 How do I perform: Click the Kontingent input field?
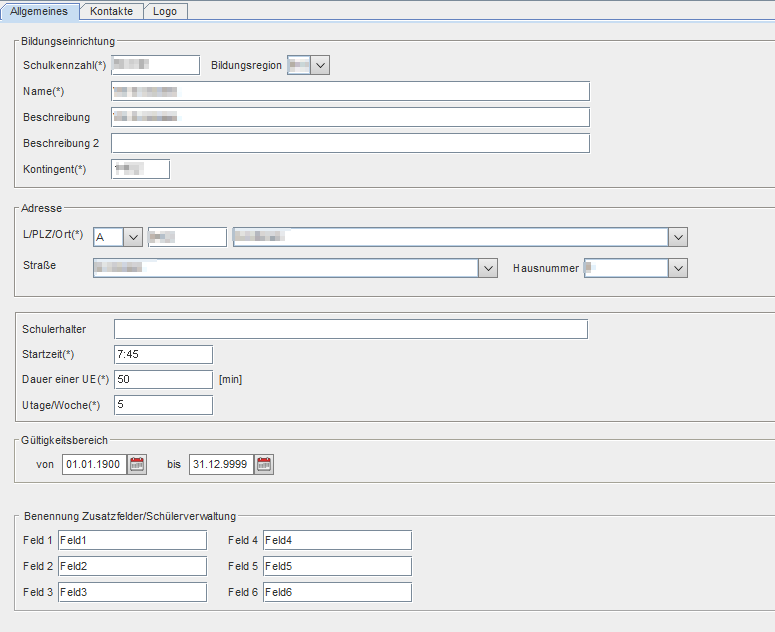(140, 169)
